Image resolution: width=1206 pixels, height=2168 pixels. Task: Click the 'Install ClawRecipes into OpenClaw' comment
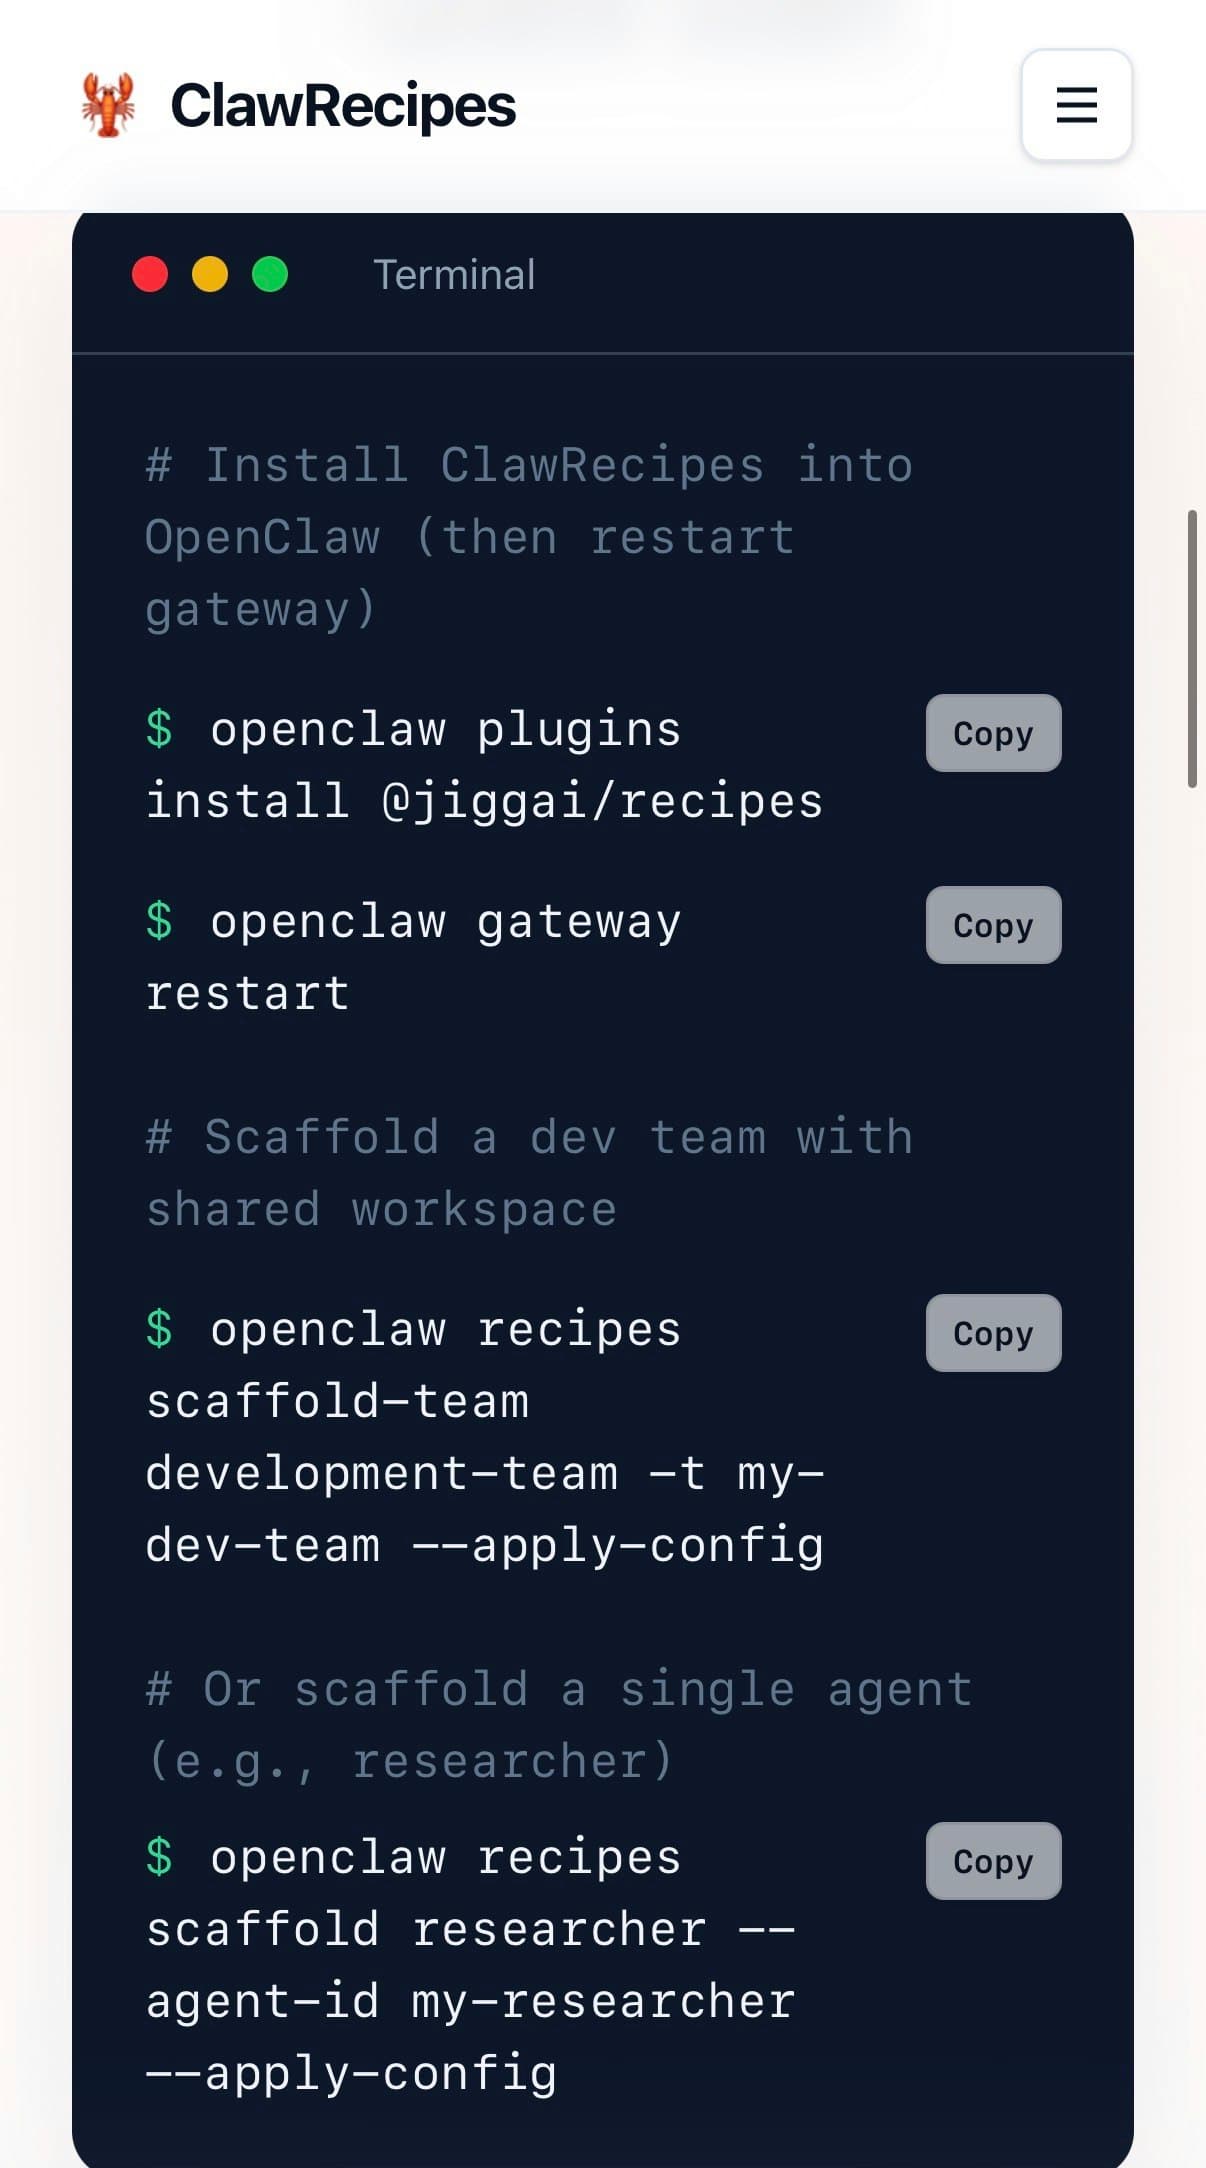point(528,537)
